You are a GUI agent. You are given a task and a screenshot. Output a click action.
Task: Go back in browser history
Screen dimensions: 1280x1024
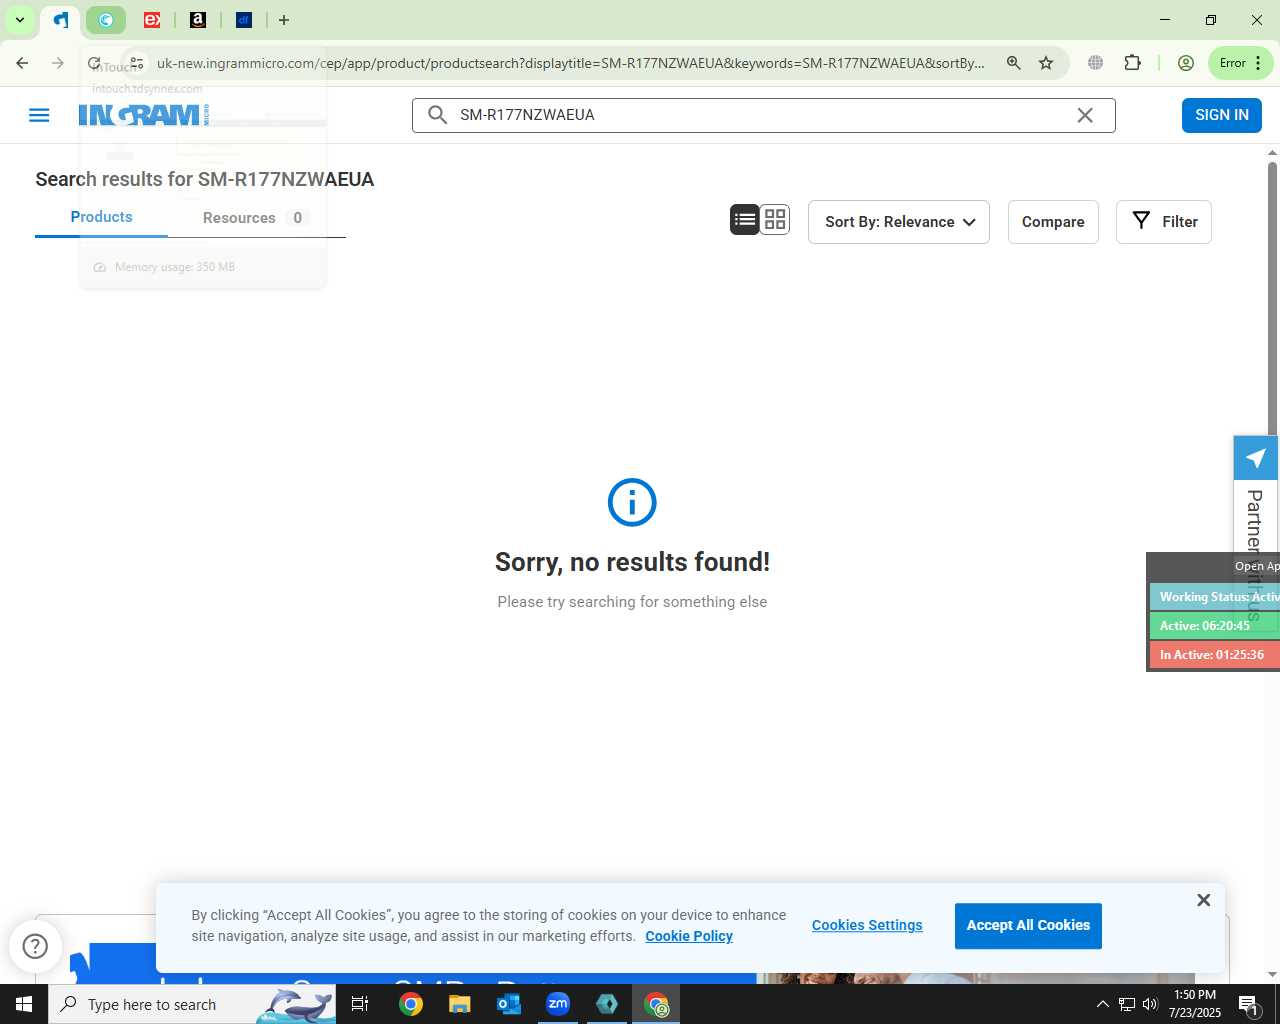click(22, 63)
